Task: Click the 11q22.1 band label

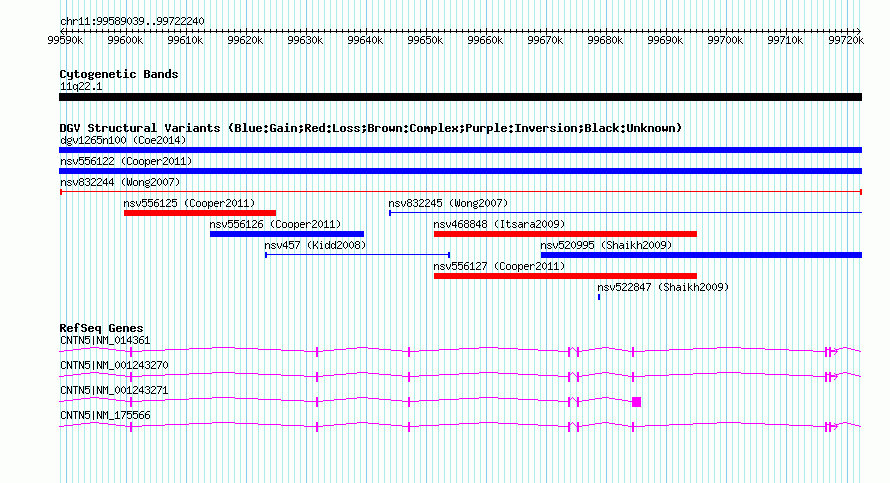Action: (x=81, y=86)
